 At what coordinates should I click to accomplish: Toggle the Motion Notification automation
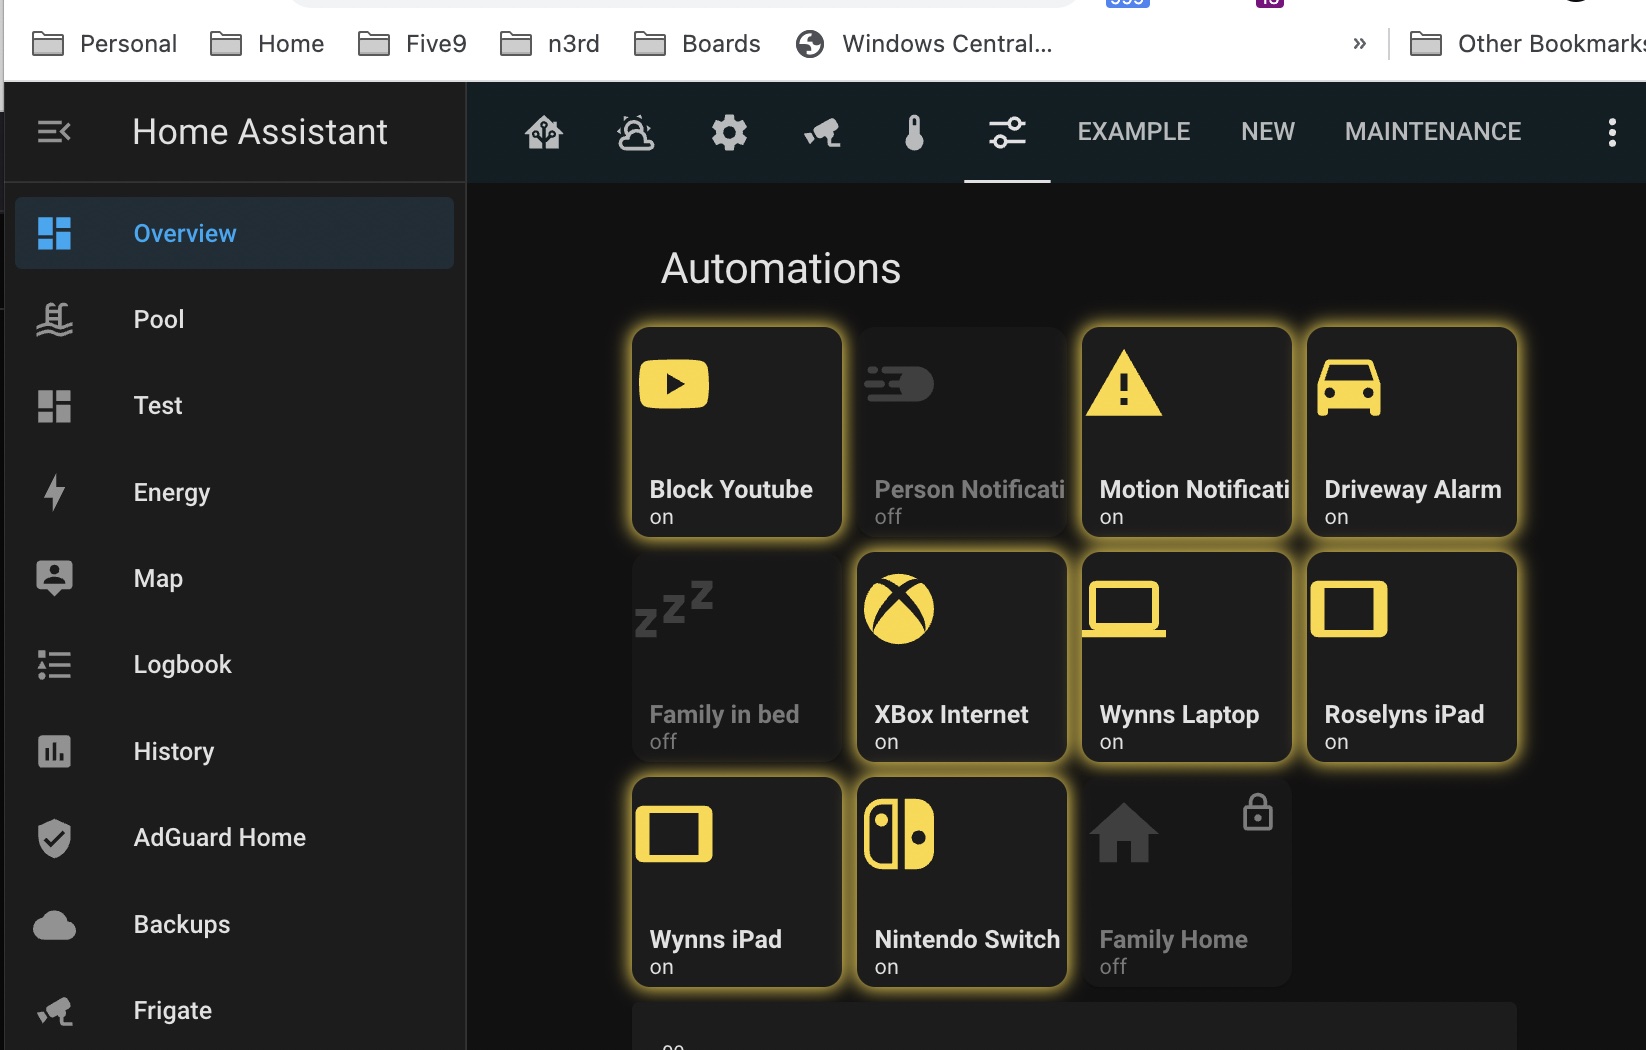(x=1187, y=432)
